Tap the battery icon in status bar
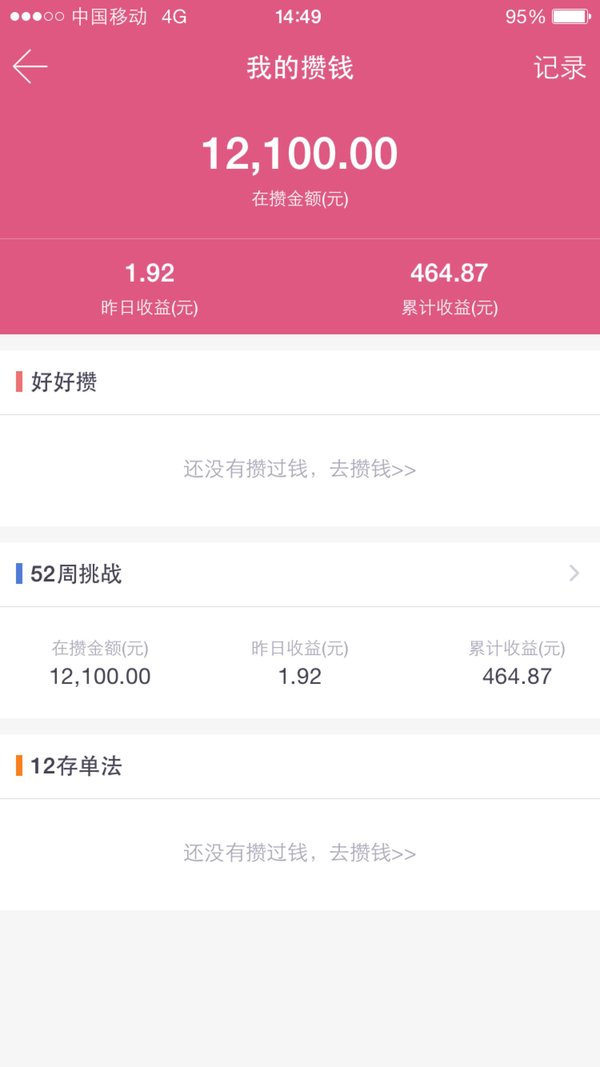 click(571, 16)
